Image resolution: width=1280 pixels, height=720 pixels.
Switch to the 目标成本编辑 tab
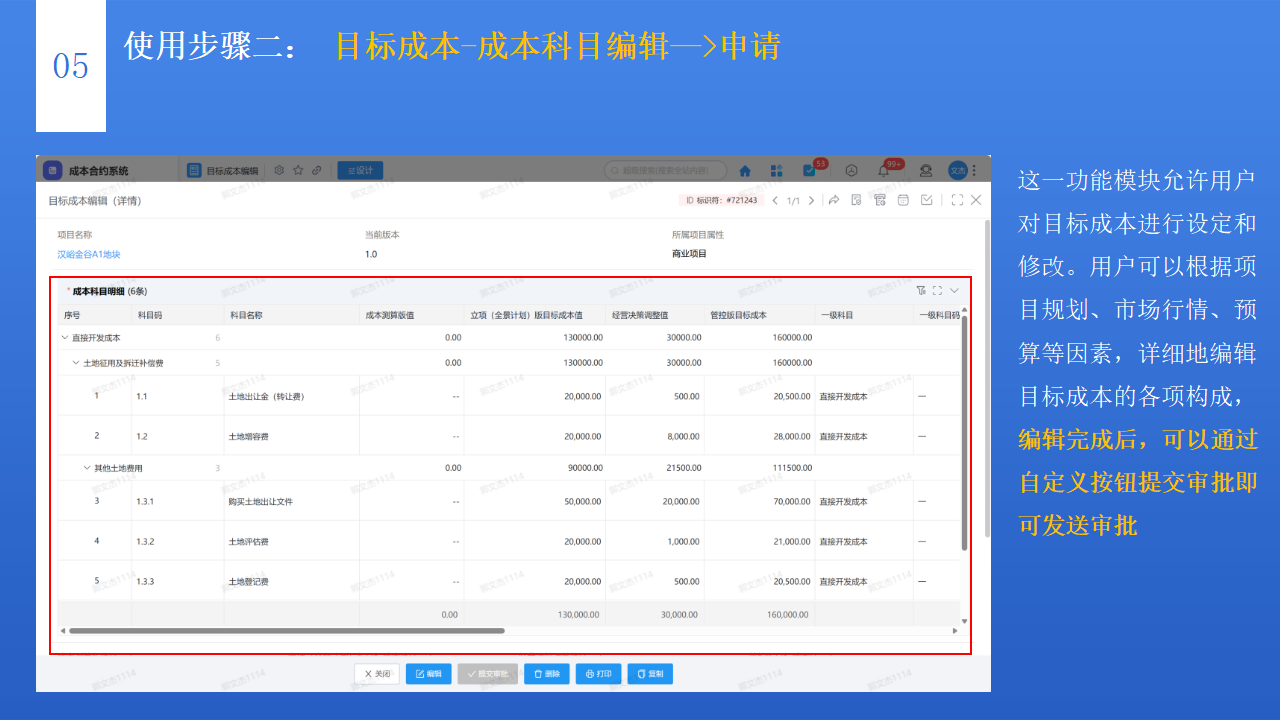click(x=232, y=170)
